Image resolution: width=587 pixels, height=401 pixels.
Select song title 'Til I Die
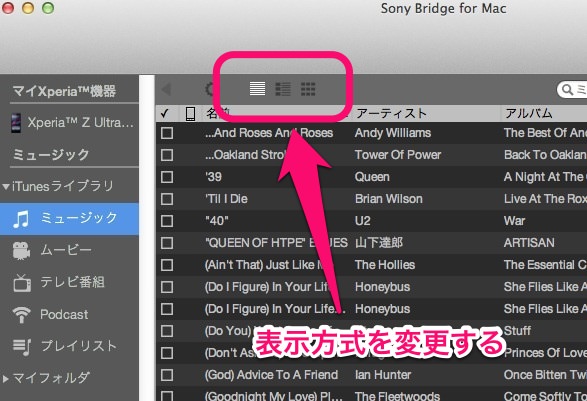(x=226, y=199)
